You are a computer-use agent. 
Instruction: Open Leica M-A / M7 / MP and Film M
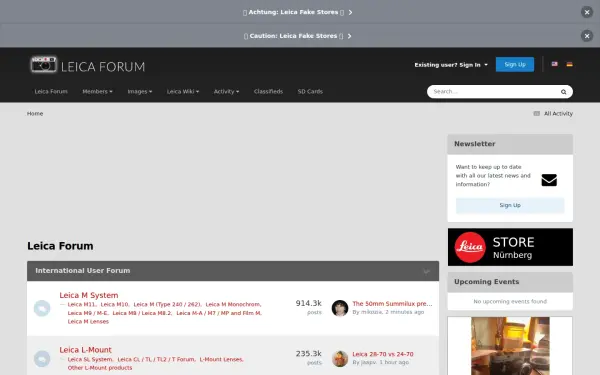coord(219,313)
